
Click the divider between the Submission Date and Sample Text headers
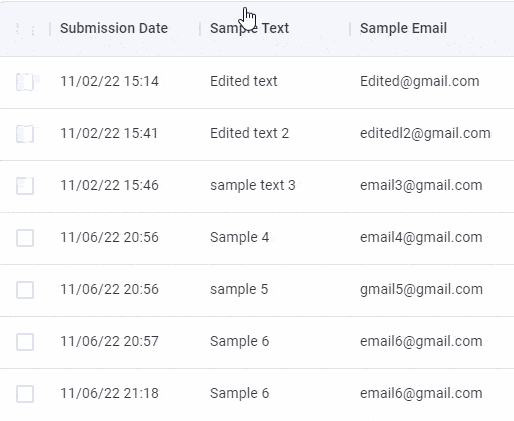coord(200,29)
